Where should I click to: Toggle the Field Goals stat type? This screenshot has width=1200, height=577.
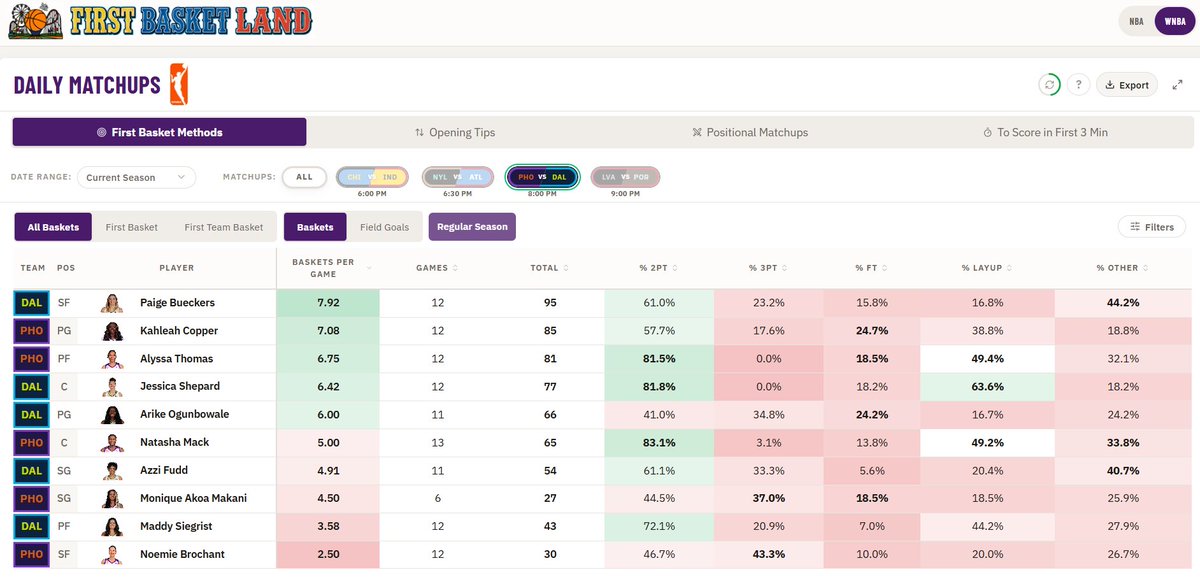coord(384,227)
